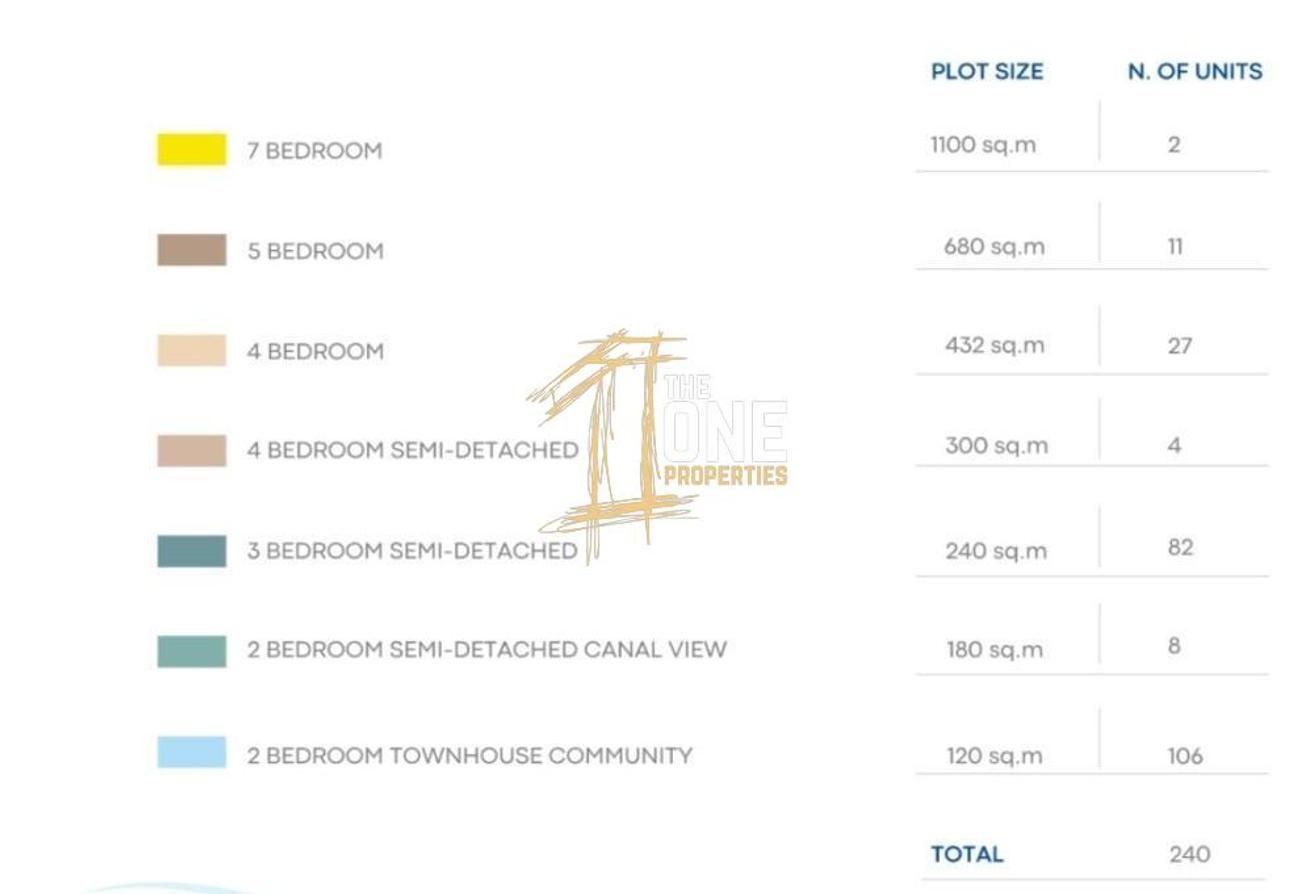
Task: Click the TOTAL label
Action: click(967, 855)
